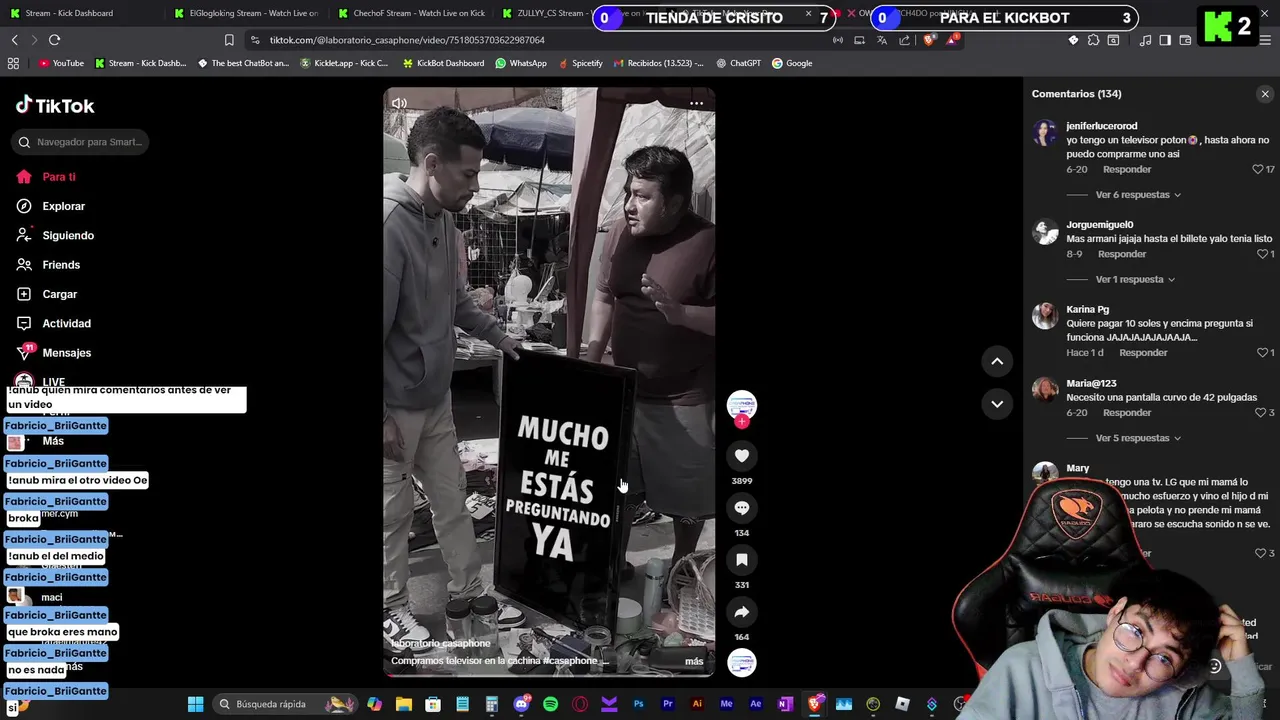Click the address bar URL
Image resolution: width=1280 pixels, height=720 pixels.
pos(407,40)
